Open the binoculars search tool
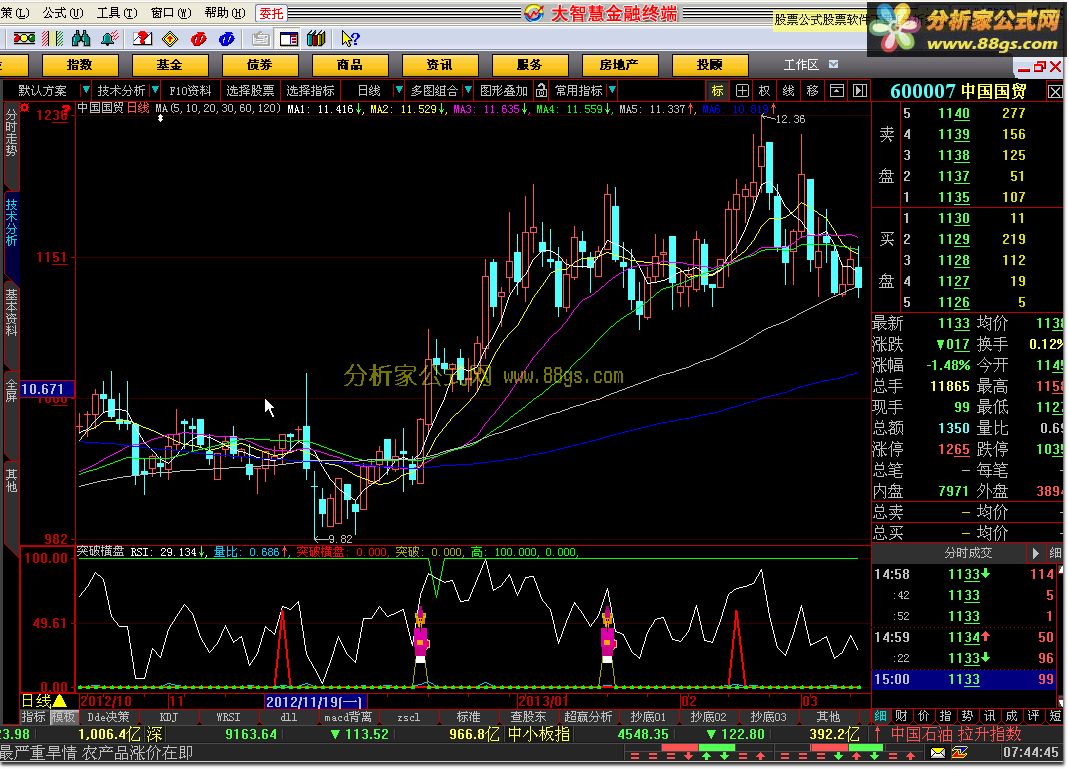 80,39
